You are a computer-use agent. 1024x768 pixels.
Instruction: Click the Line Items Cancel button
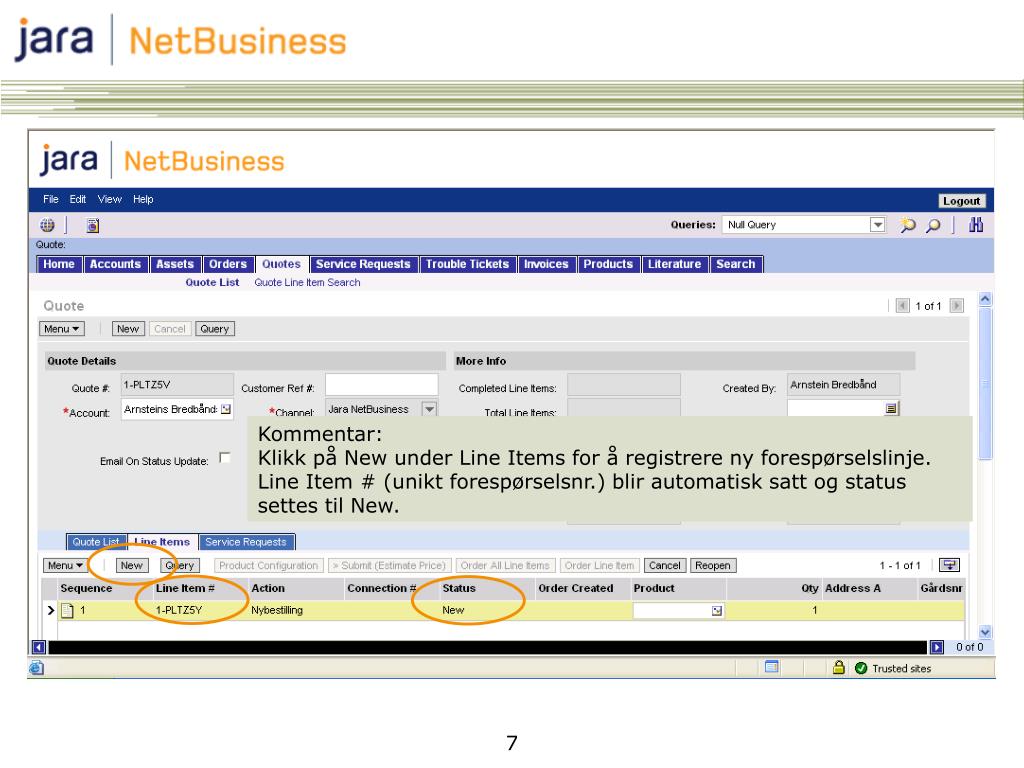(665, 566)
